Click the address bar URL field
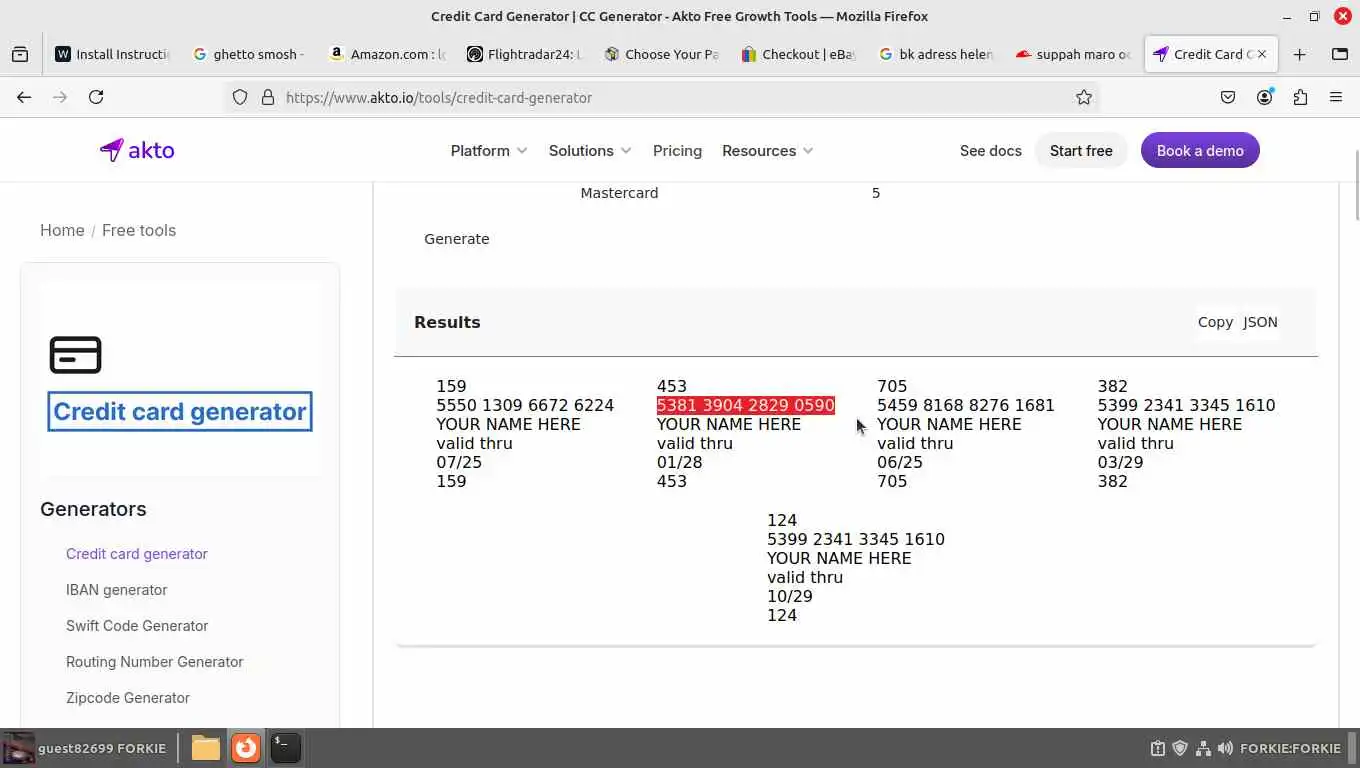 pyautogui.click(x=660, y=97)
